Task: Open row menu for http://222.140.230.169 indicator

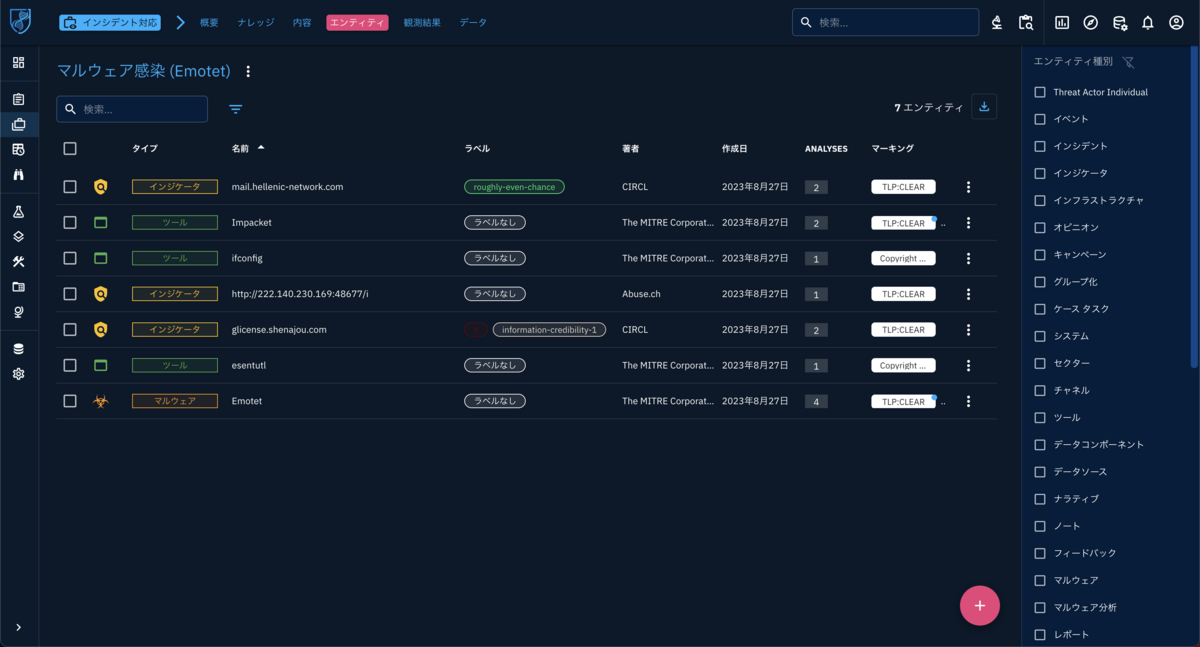Action: click(968, 294)
